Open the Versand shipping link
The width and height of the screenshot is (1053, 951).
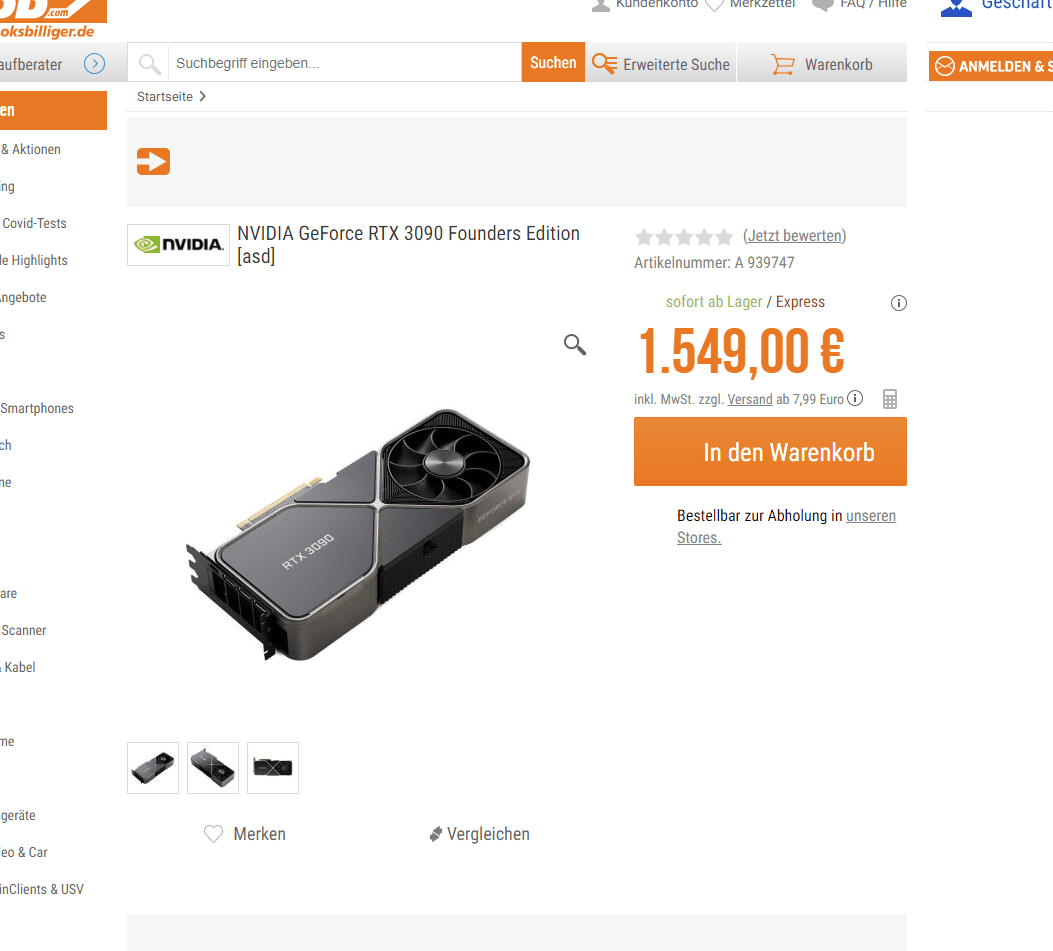[x=750, y=400]
